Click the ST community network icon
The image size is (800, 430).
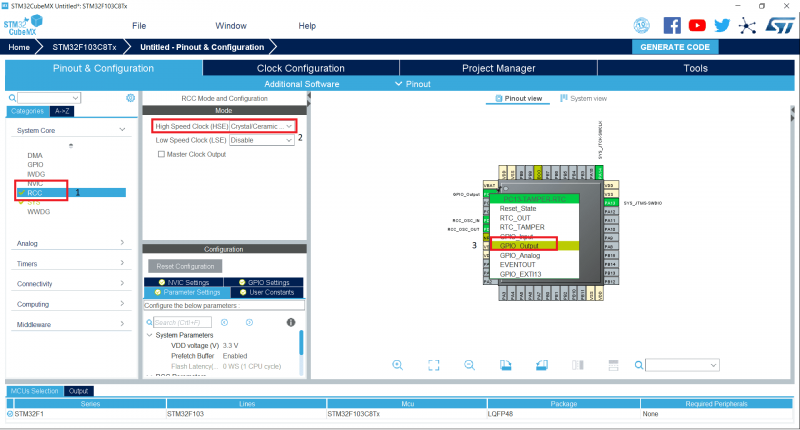click(x=747, y=26)
